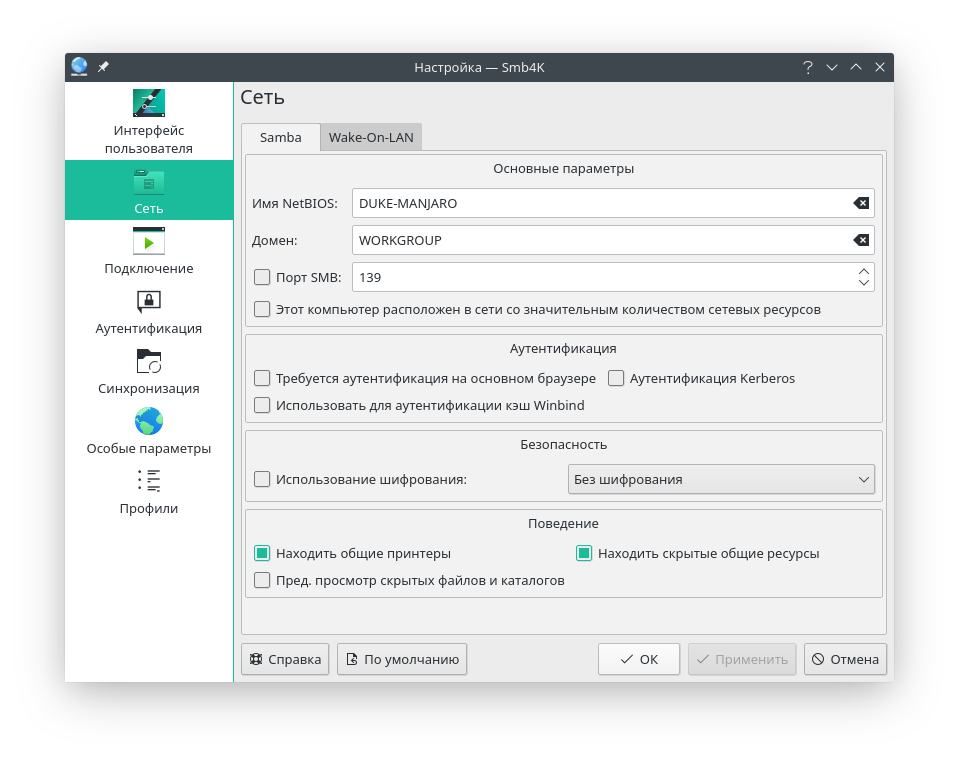Open the Особые параметры globe icon page
Screen dimensions: 959x759
(x=149, y=430)
